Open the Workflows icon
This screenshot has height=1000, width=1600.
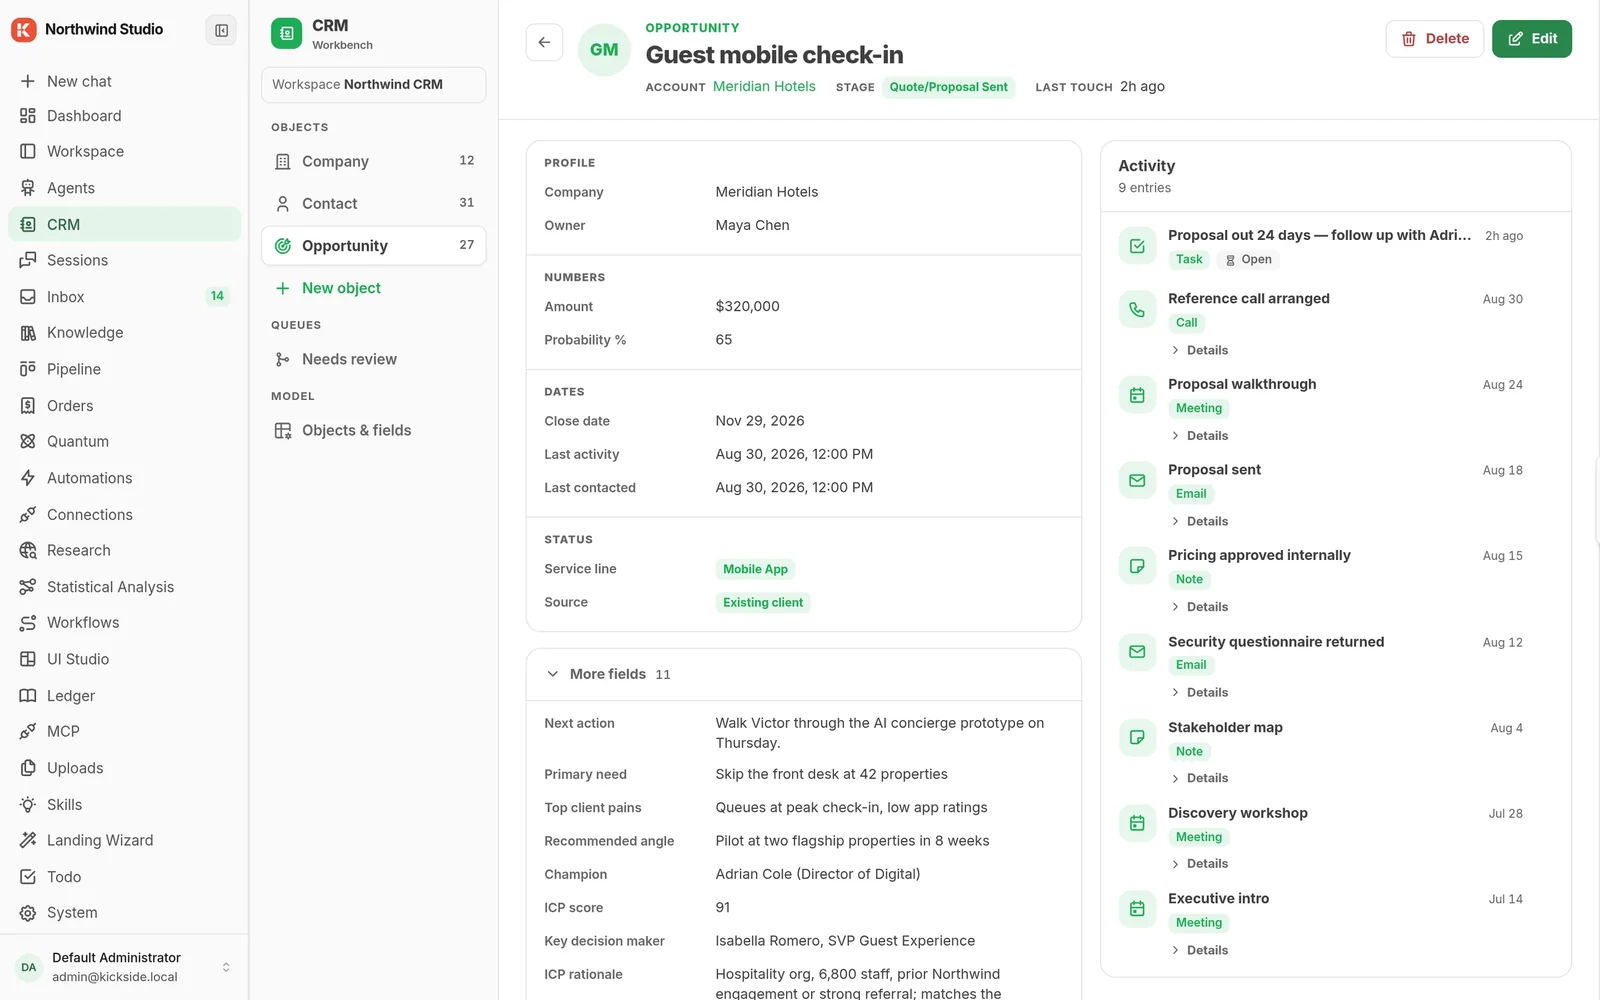coord(28,623)
